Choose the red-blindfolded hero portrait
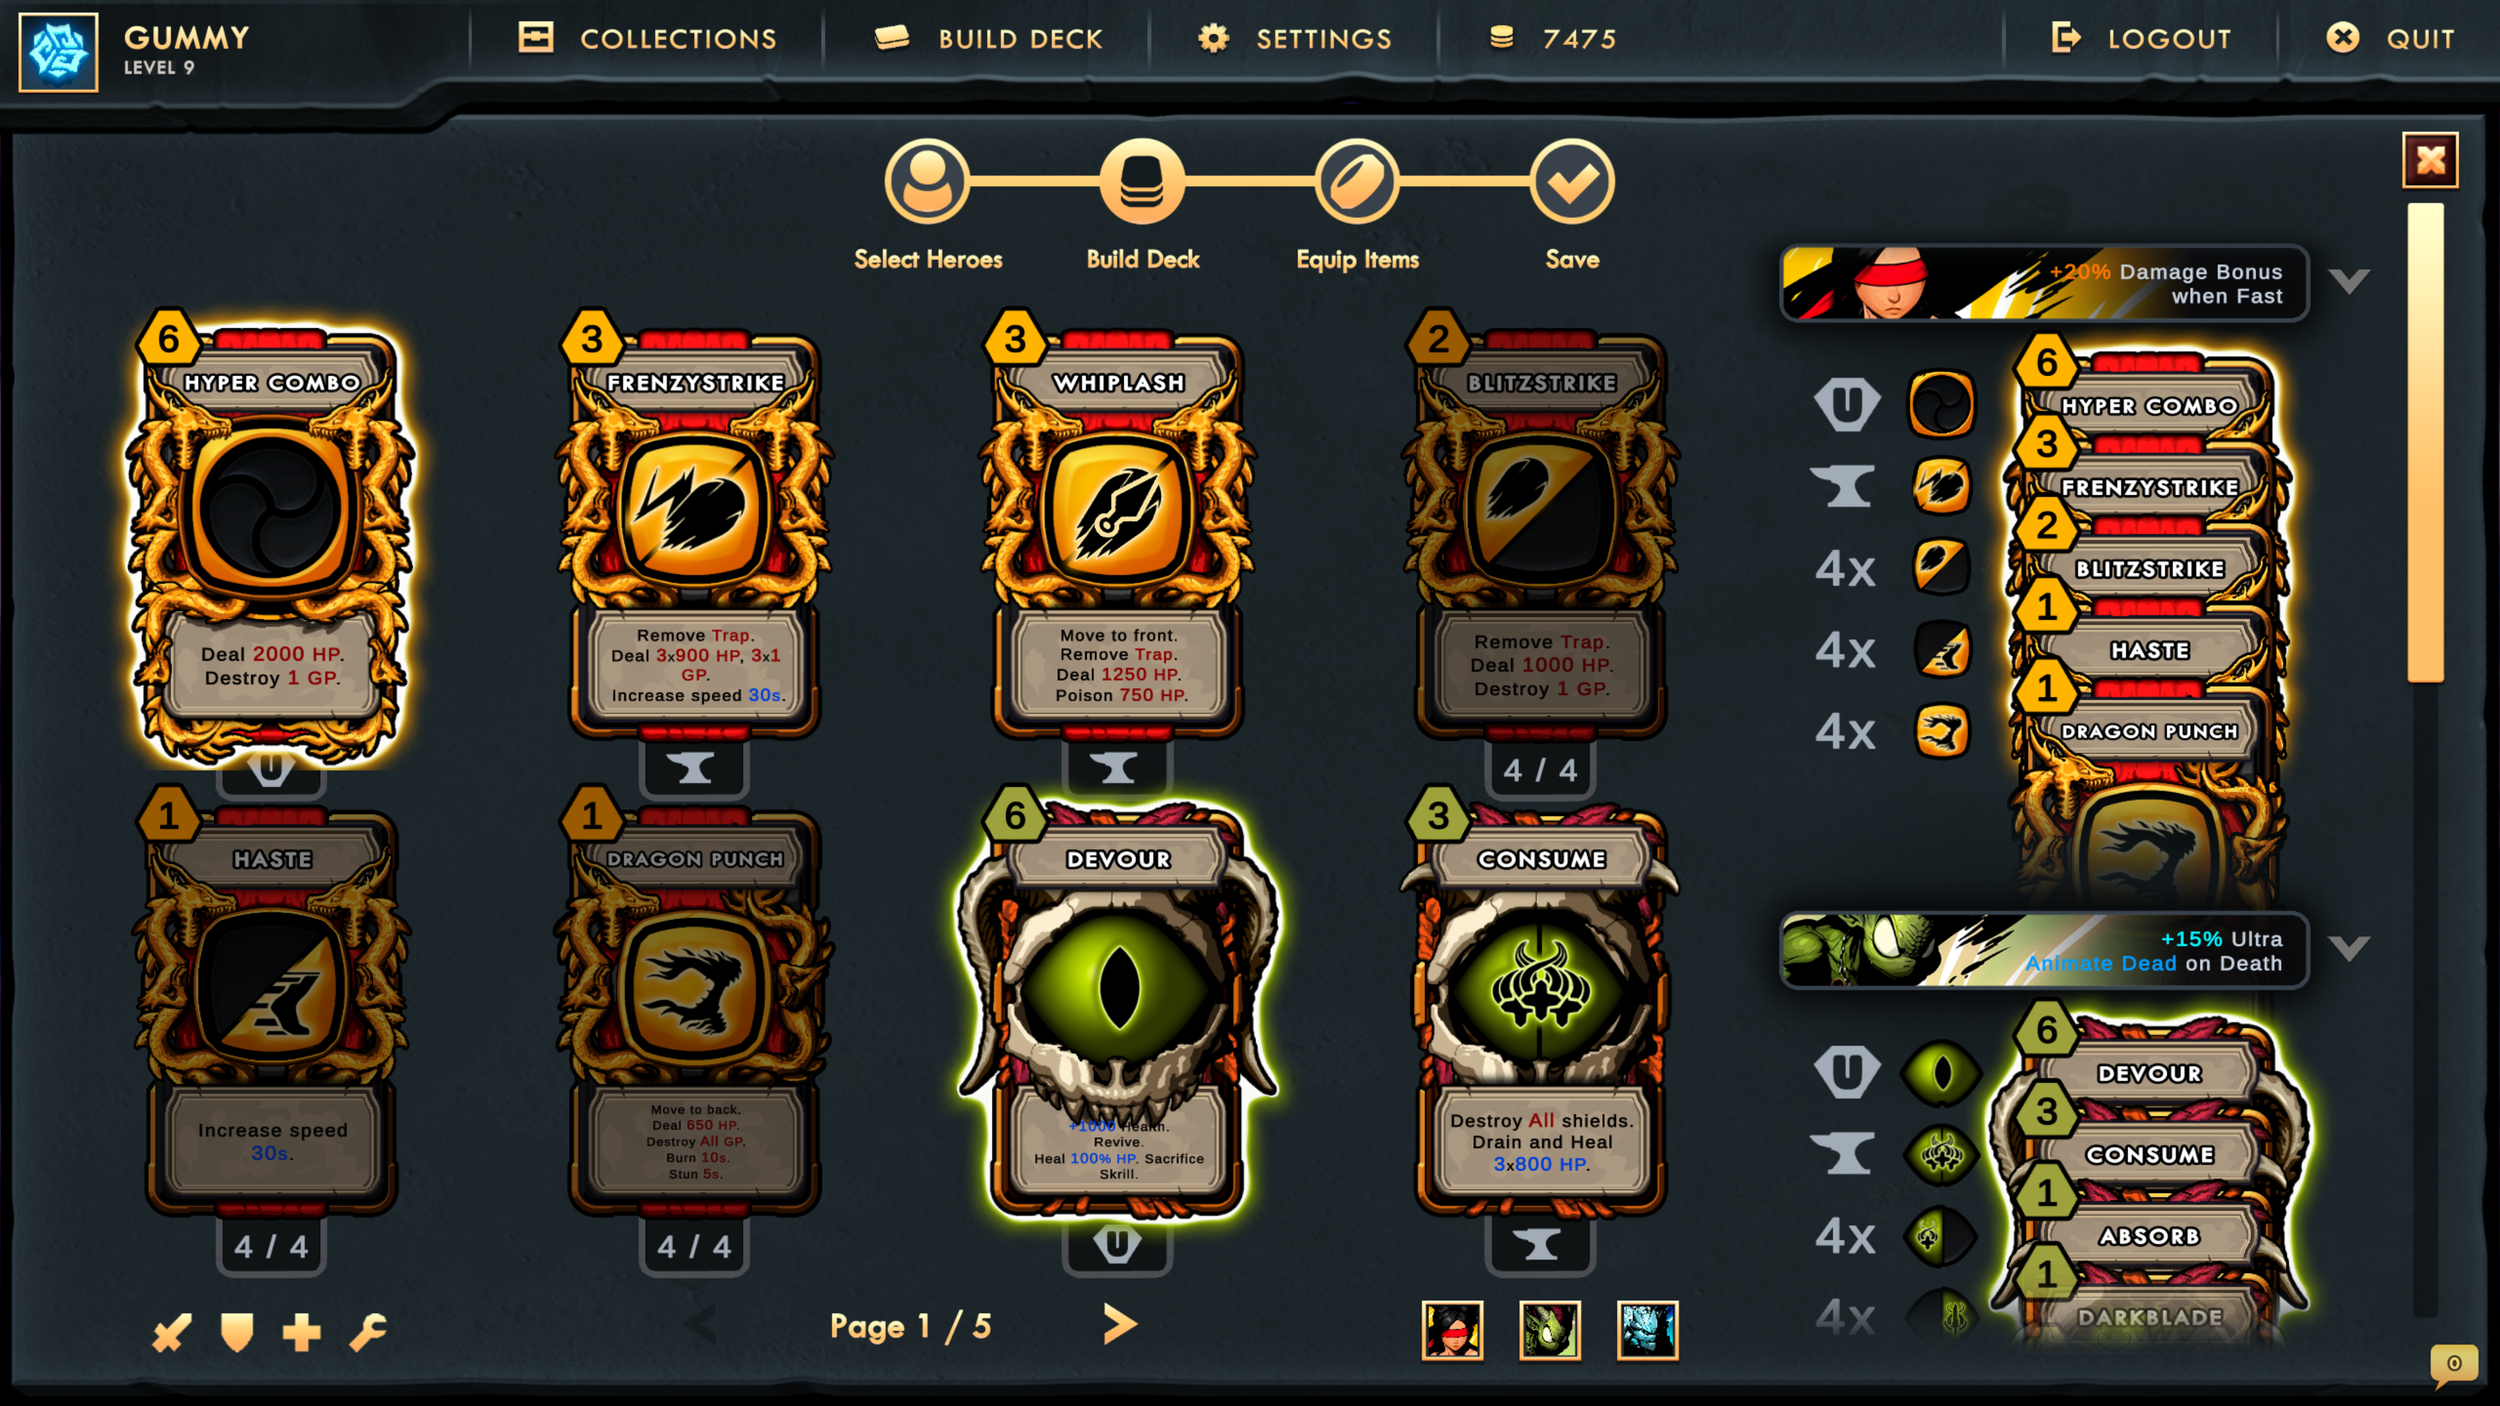 point(1452,1330)
